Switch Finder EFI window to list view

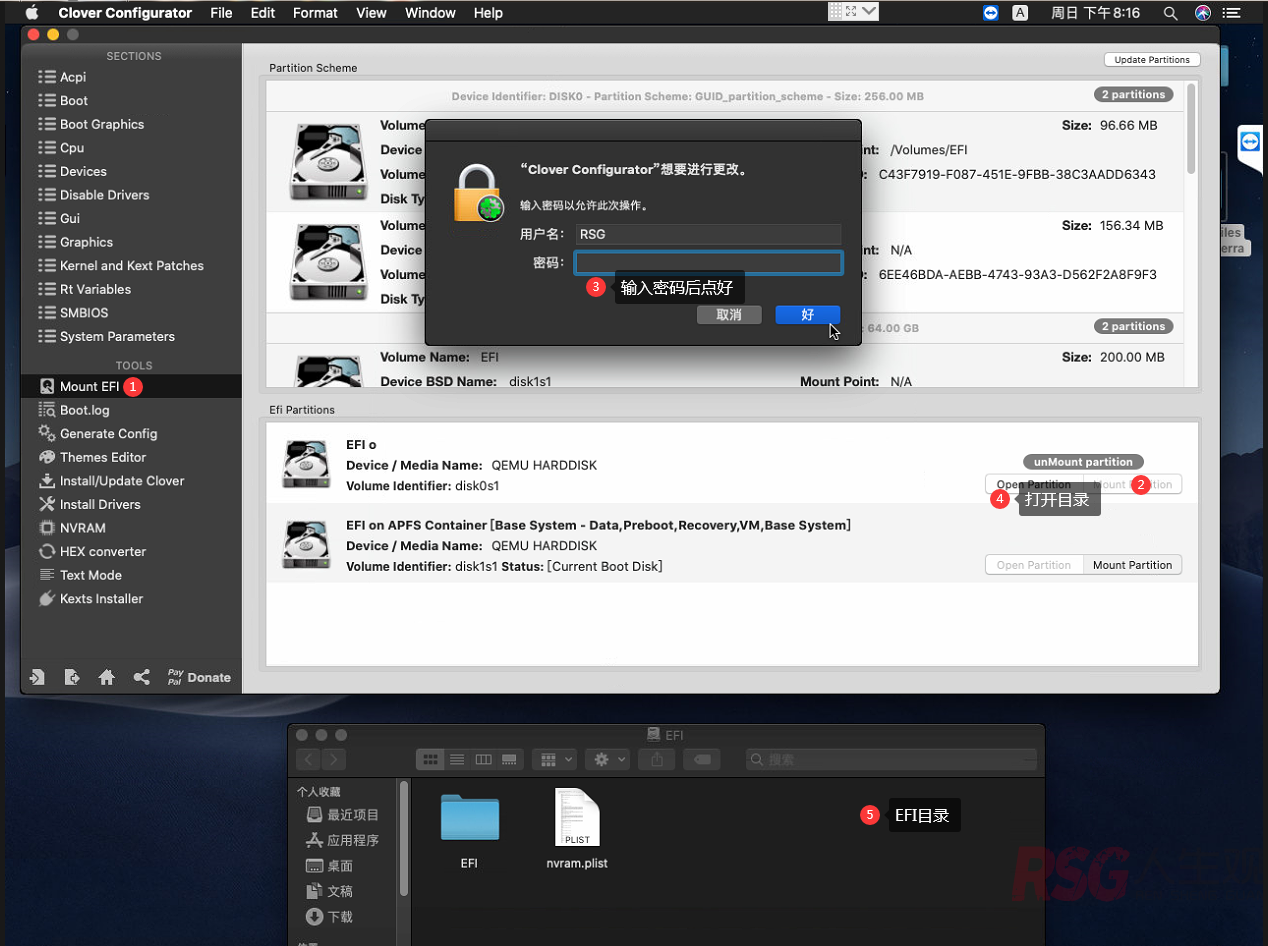tap(457, 760)
